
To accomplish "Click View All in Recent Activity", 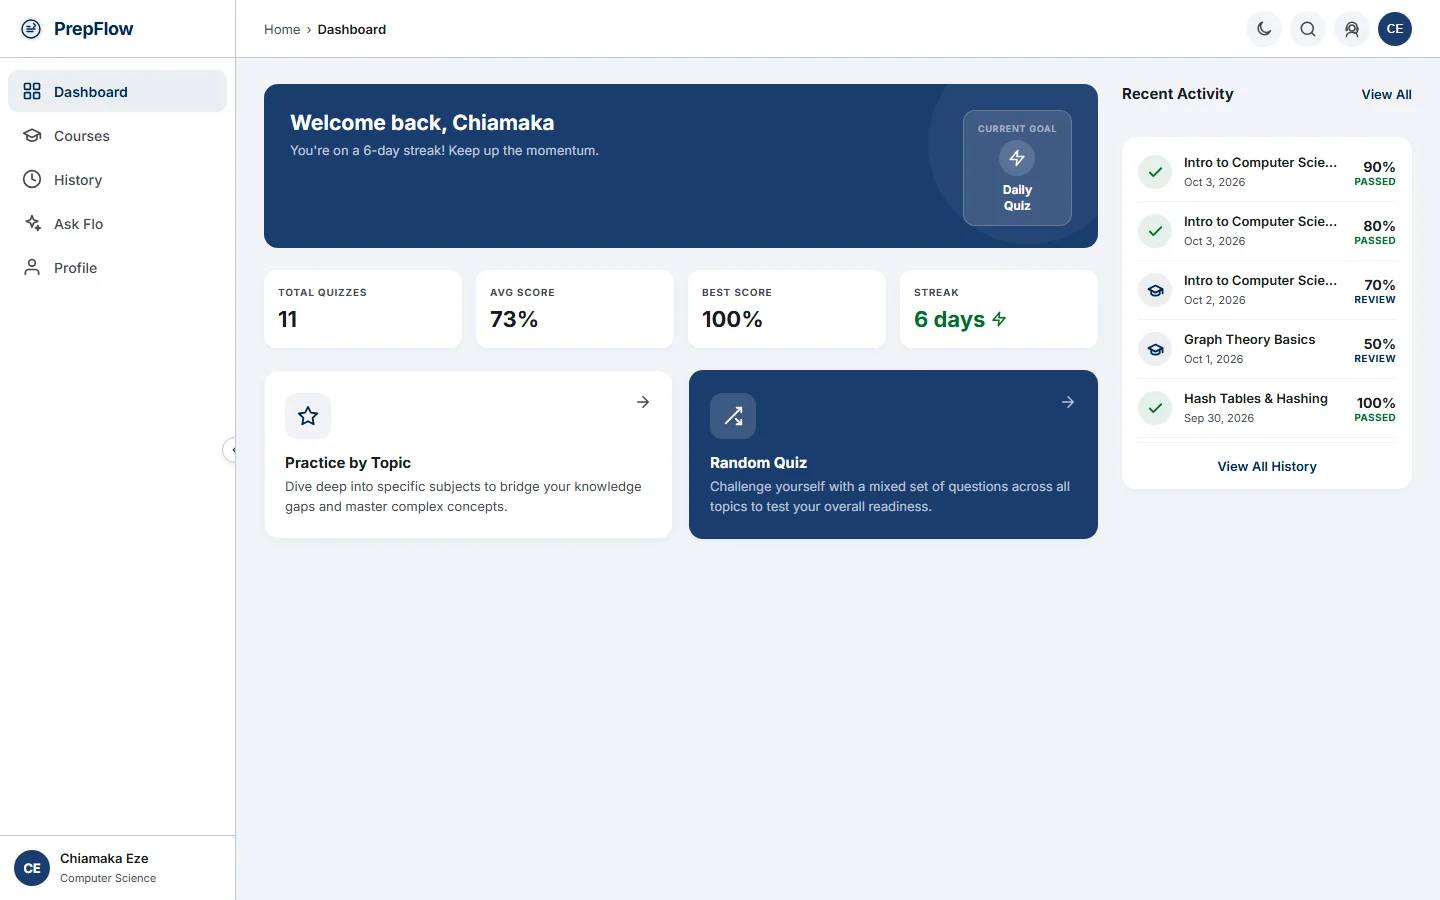I will click(1386, 94).
